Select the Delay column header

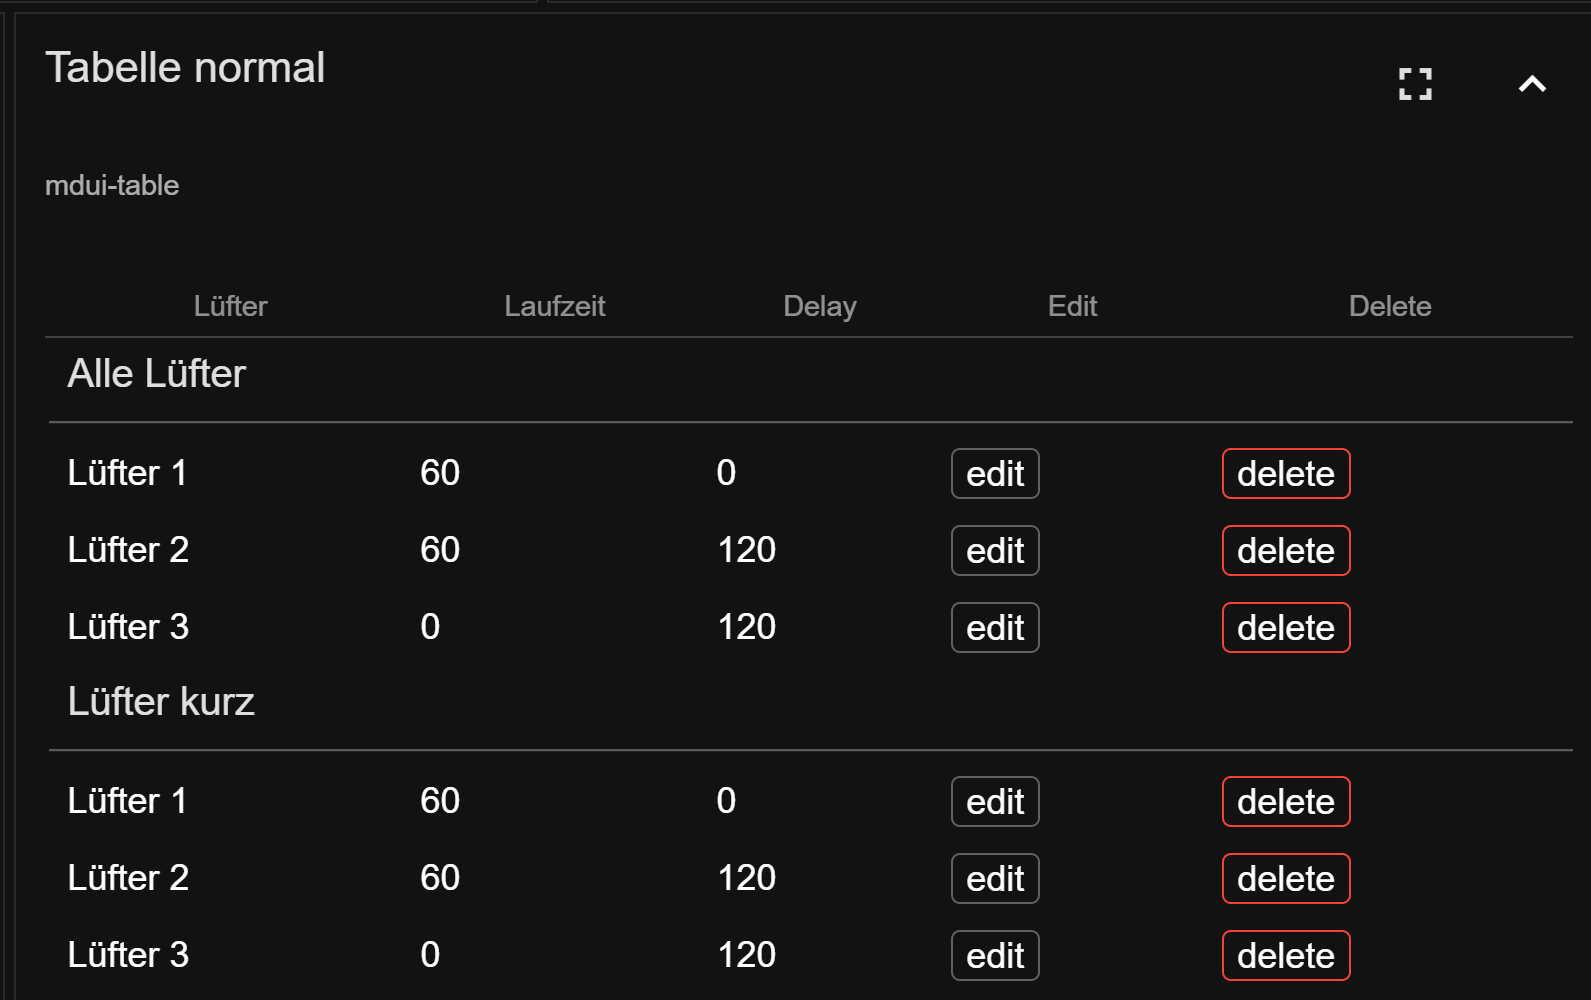click(820, 306)
